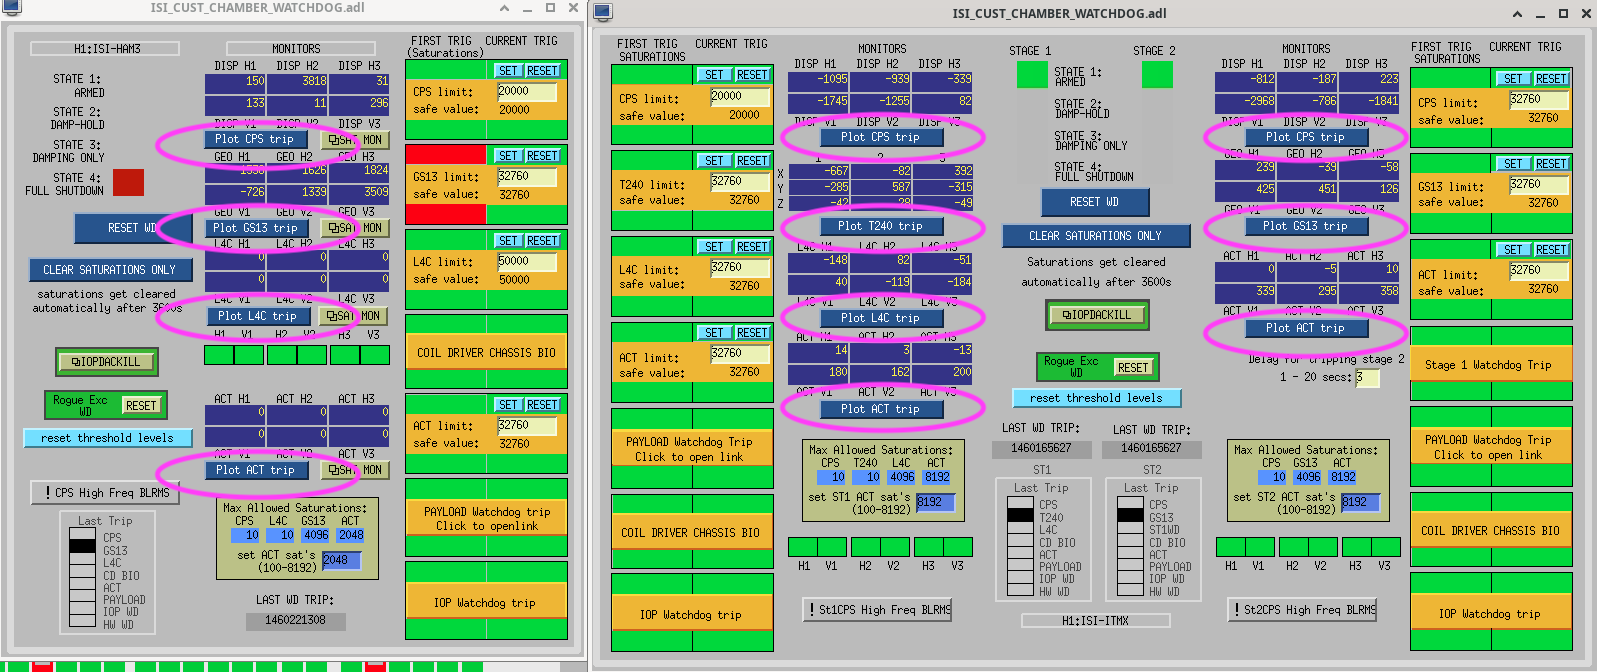Click RESET for ACT limit in HAM3 window

[542, 405]
